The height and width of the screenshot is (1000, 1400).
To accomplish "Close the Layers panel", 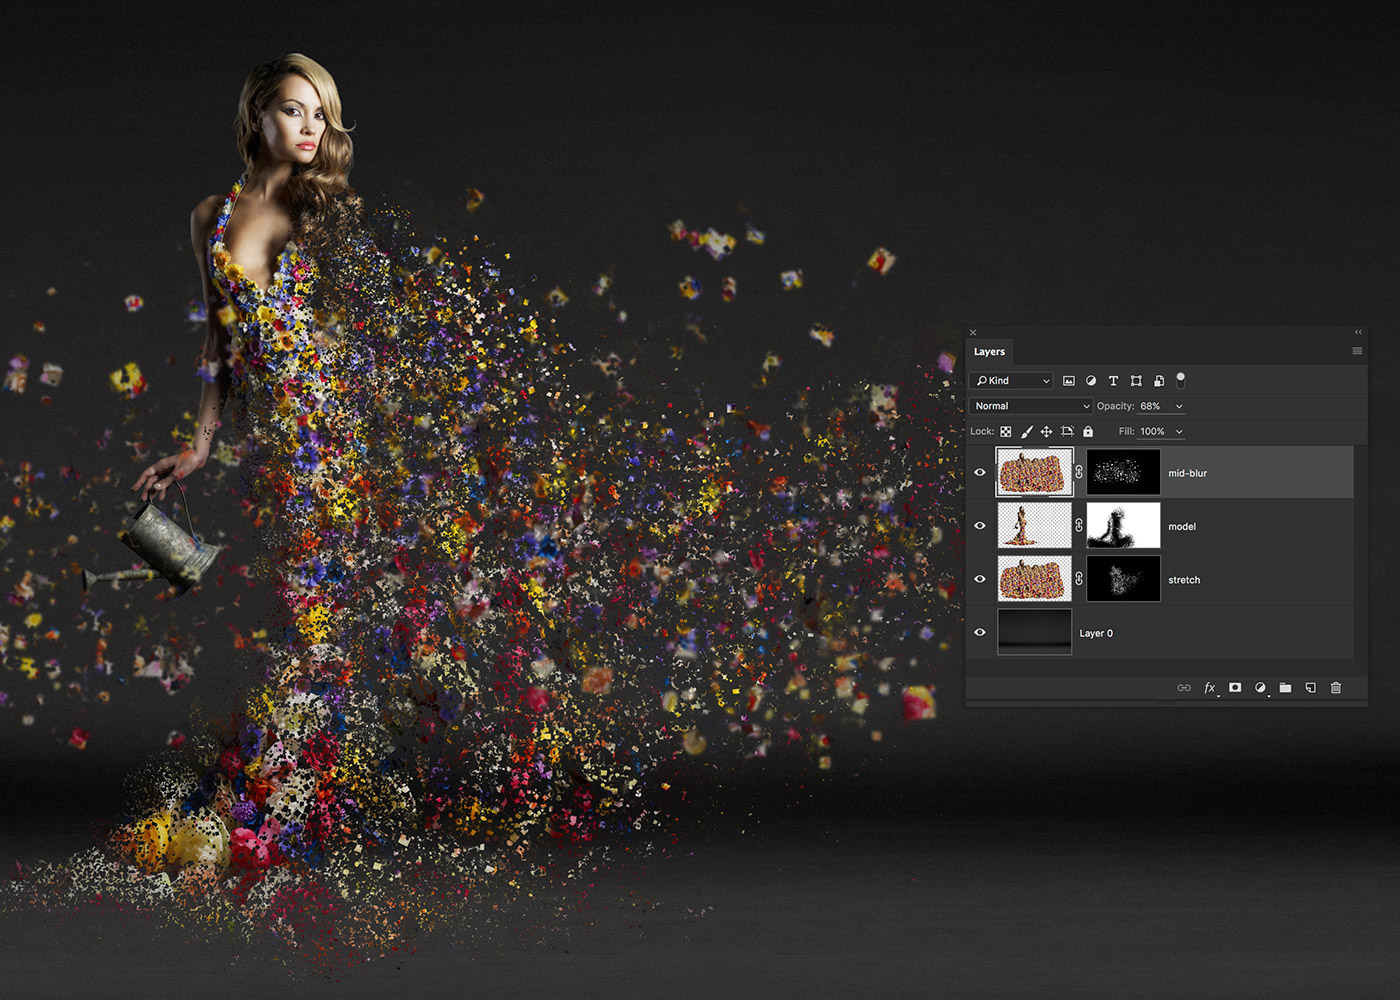I will (973, 333).
